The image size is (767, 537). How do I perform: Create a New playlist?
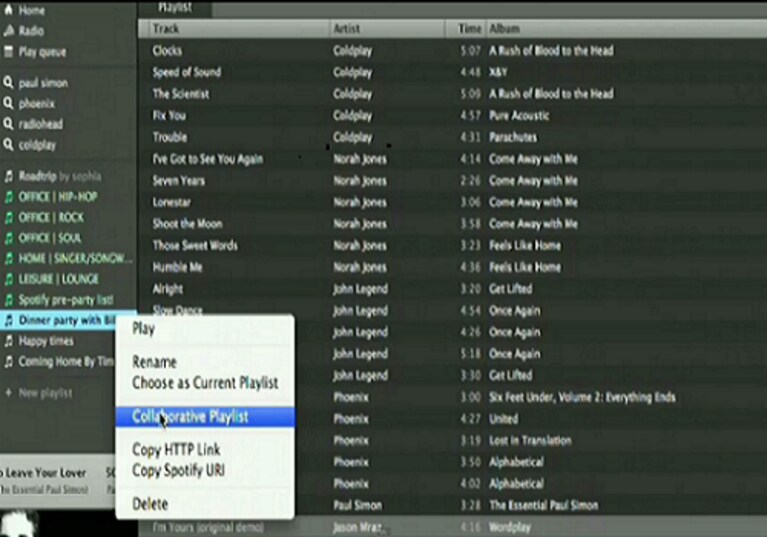point(45,393)
